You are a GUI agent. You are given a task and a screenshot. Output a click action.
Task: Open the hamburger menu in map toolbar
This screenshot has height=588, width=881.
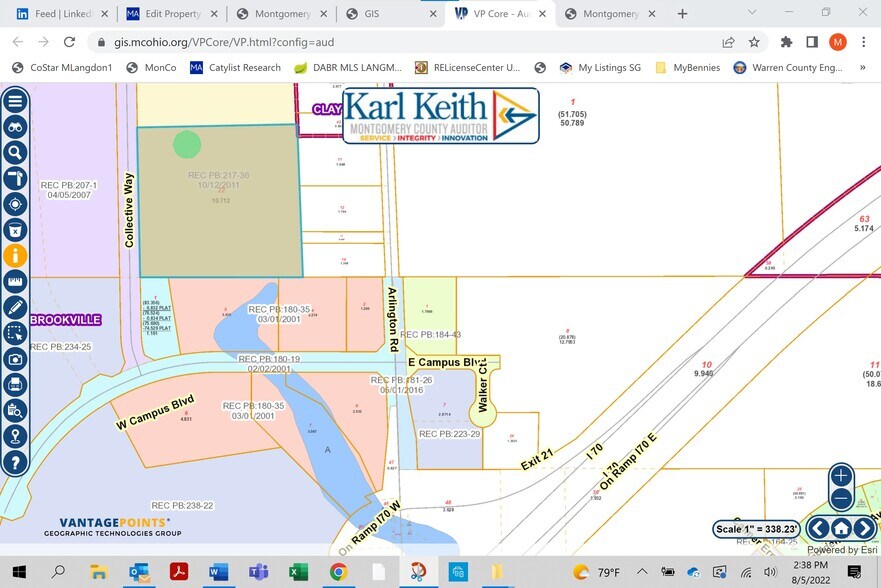click(15, 101)
